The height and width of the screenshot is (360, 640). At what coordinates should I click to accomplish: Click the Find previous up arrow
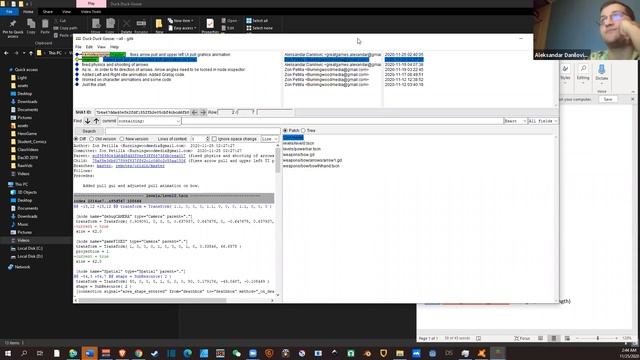[96, 121]
